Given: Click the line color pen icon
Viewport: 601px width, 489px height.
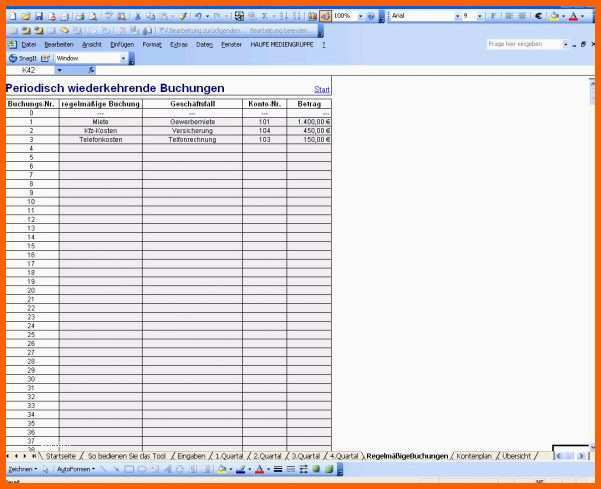Looking at the screenshot, I should click(x=240, y=469).
